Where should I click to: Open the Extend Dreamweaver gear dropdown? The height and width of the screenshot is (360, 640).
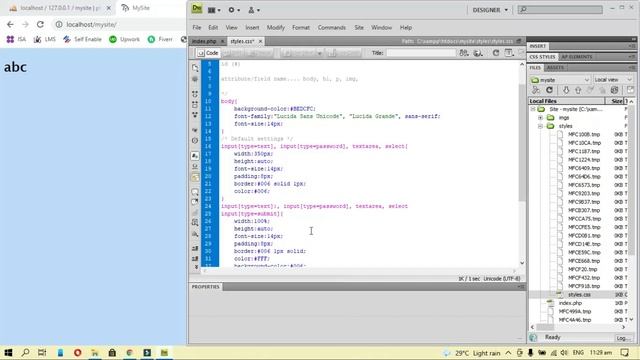click(x=233, y=10)
